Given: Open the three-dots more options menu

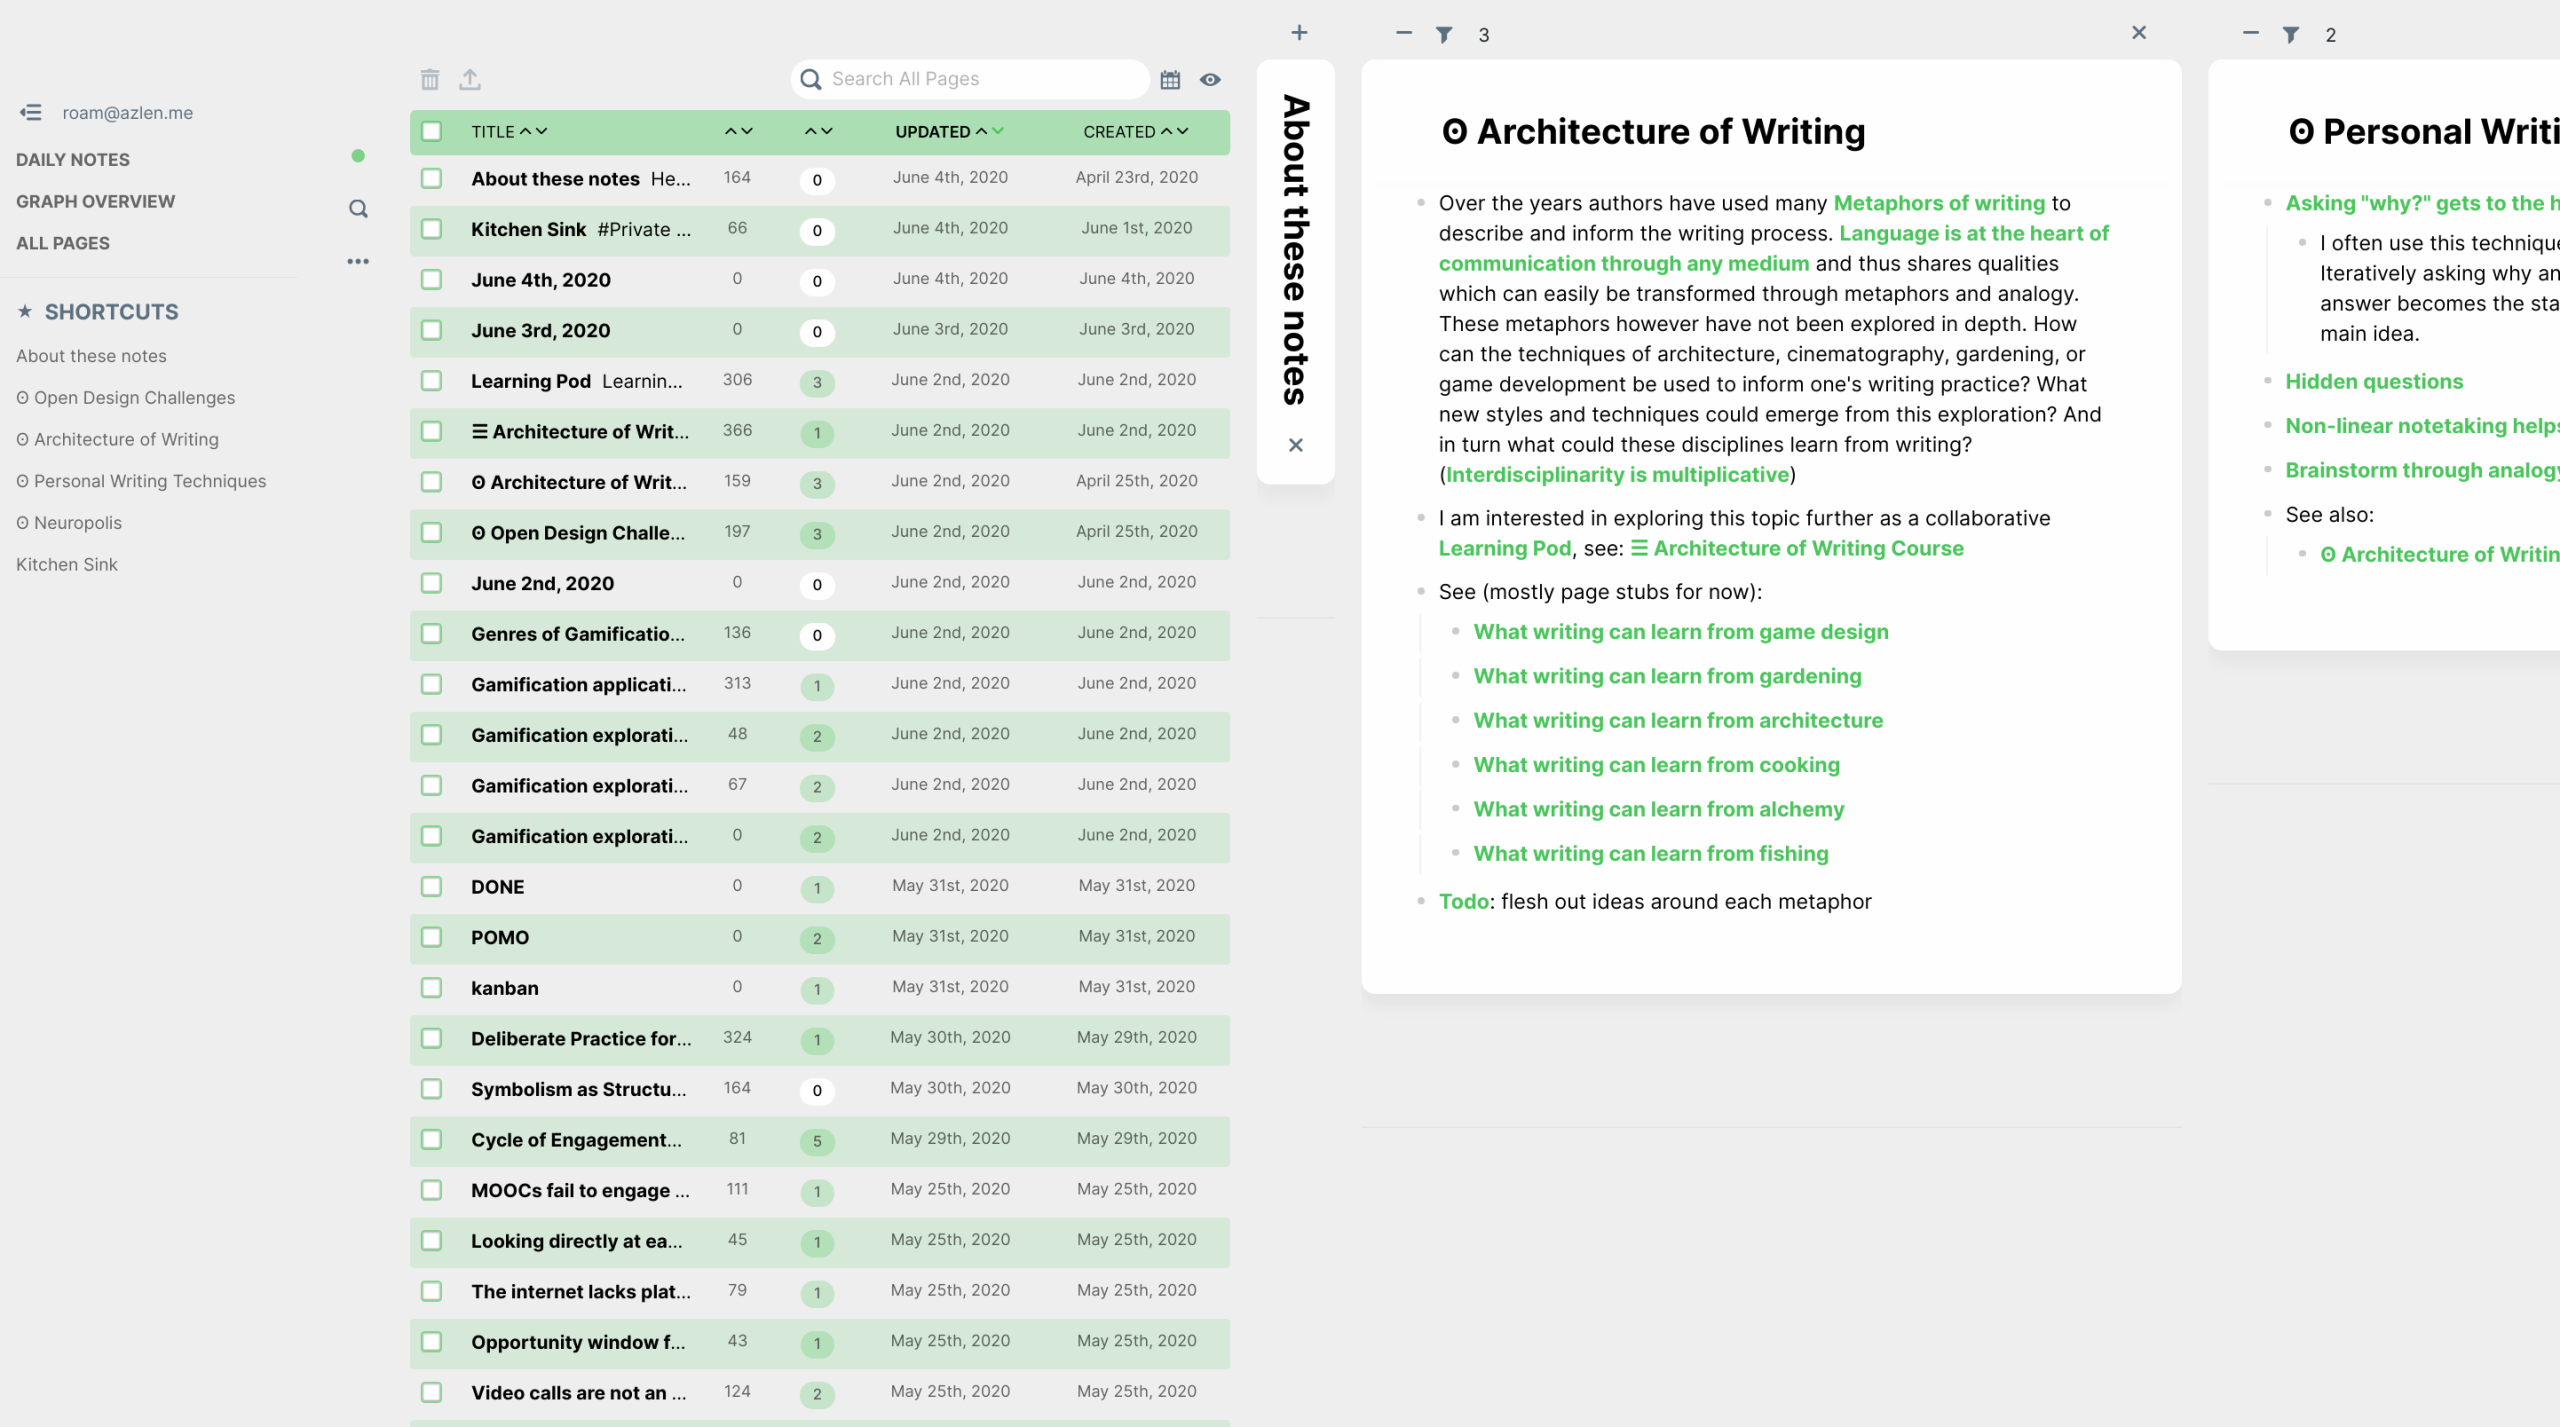Looking at the screenshot, I should (x=358, y=262).
